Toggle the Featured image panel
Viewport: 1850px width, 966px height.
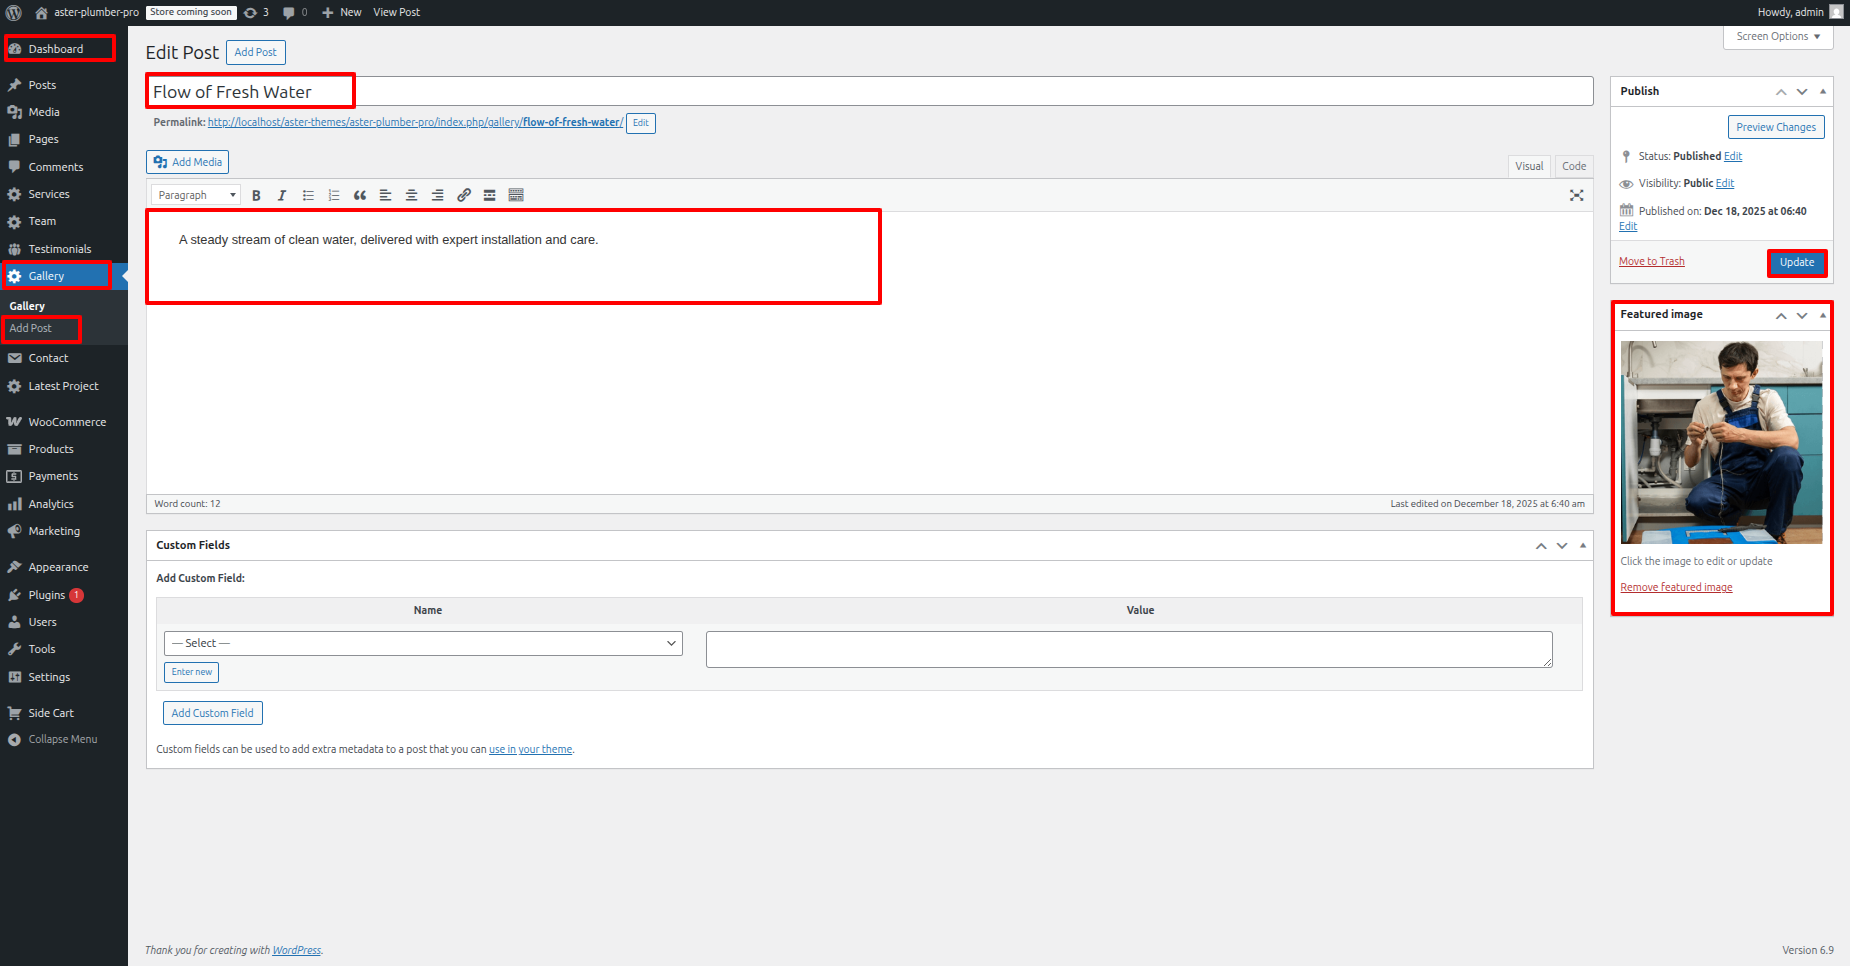tap(1822, 315)
